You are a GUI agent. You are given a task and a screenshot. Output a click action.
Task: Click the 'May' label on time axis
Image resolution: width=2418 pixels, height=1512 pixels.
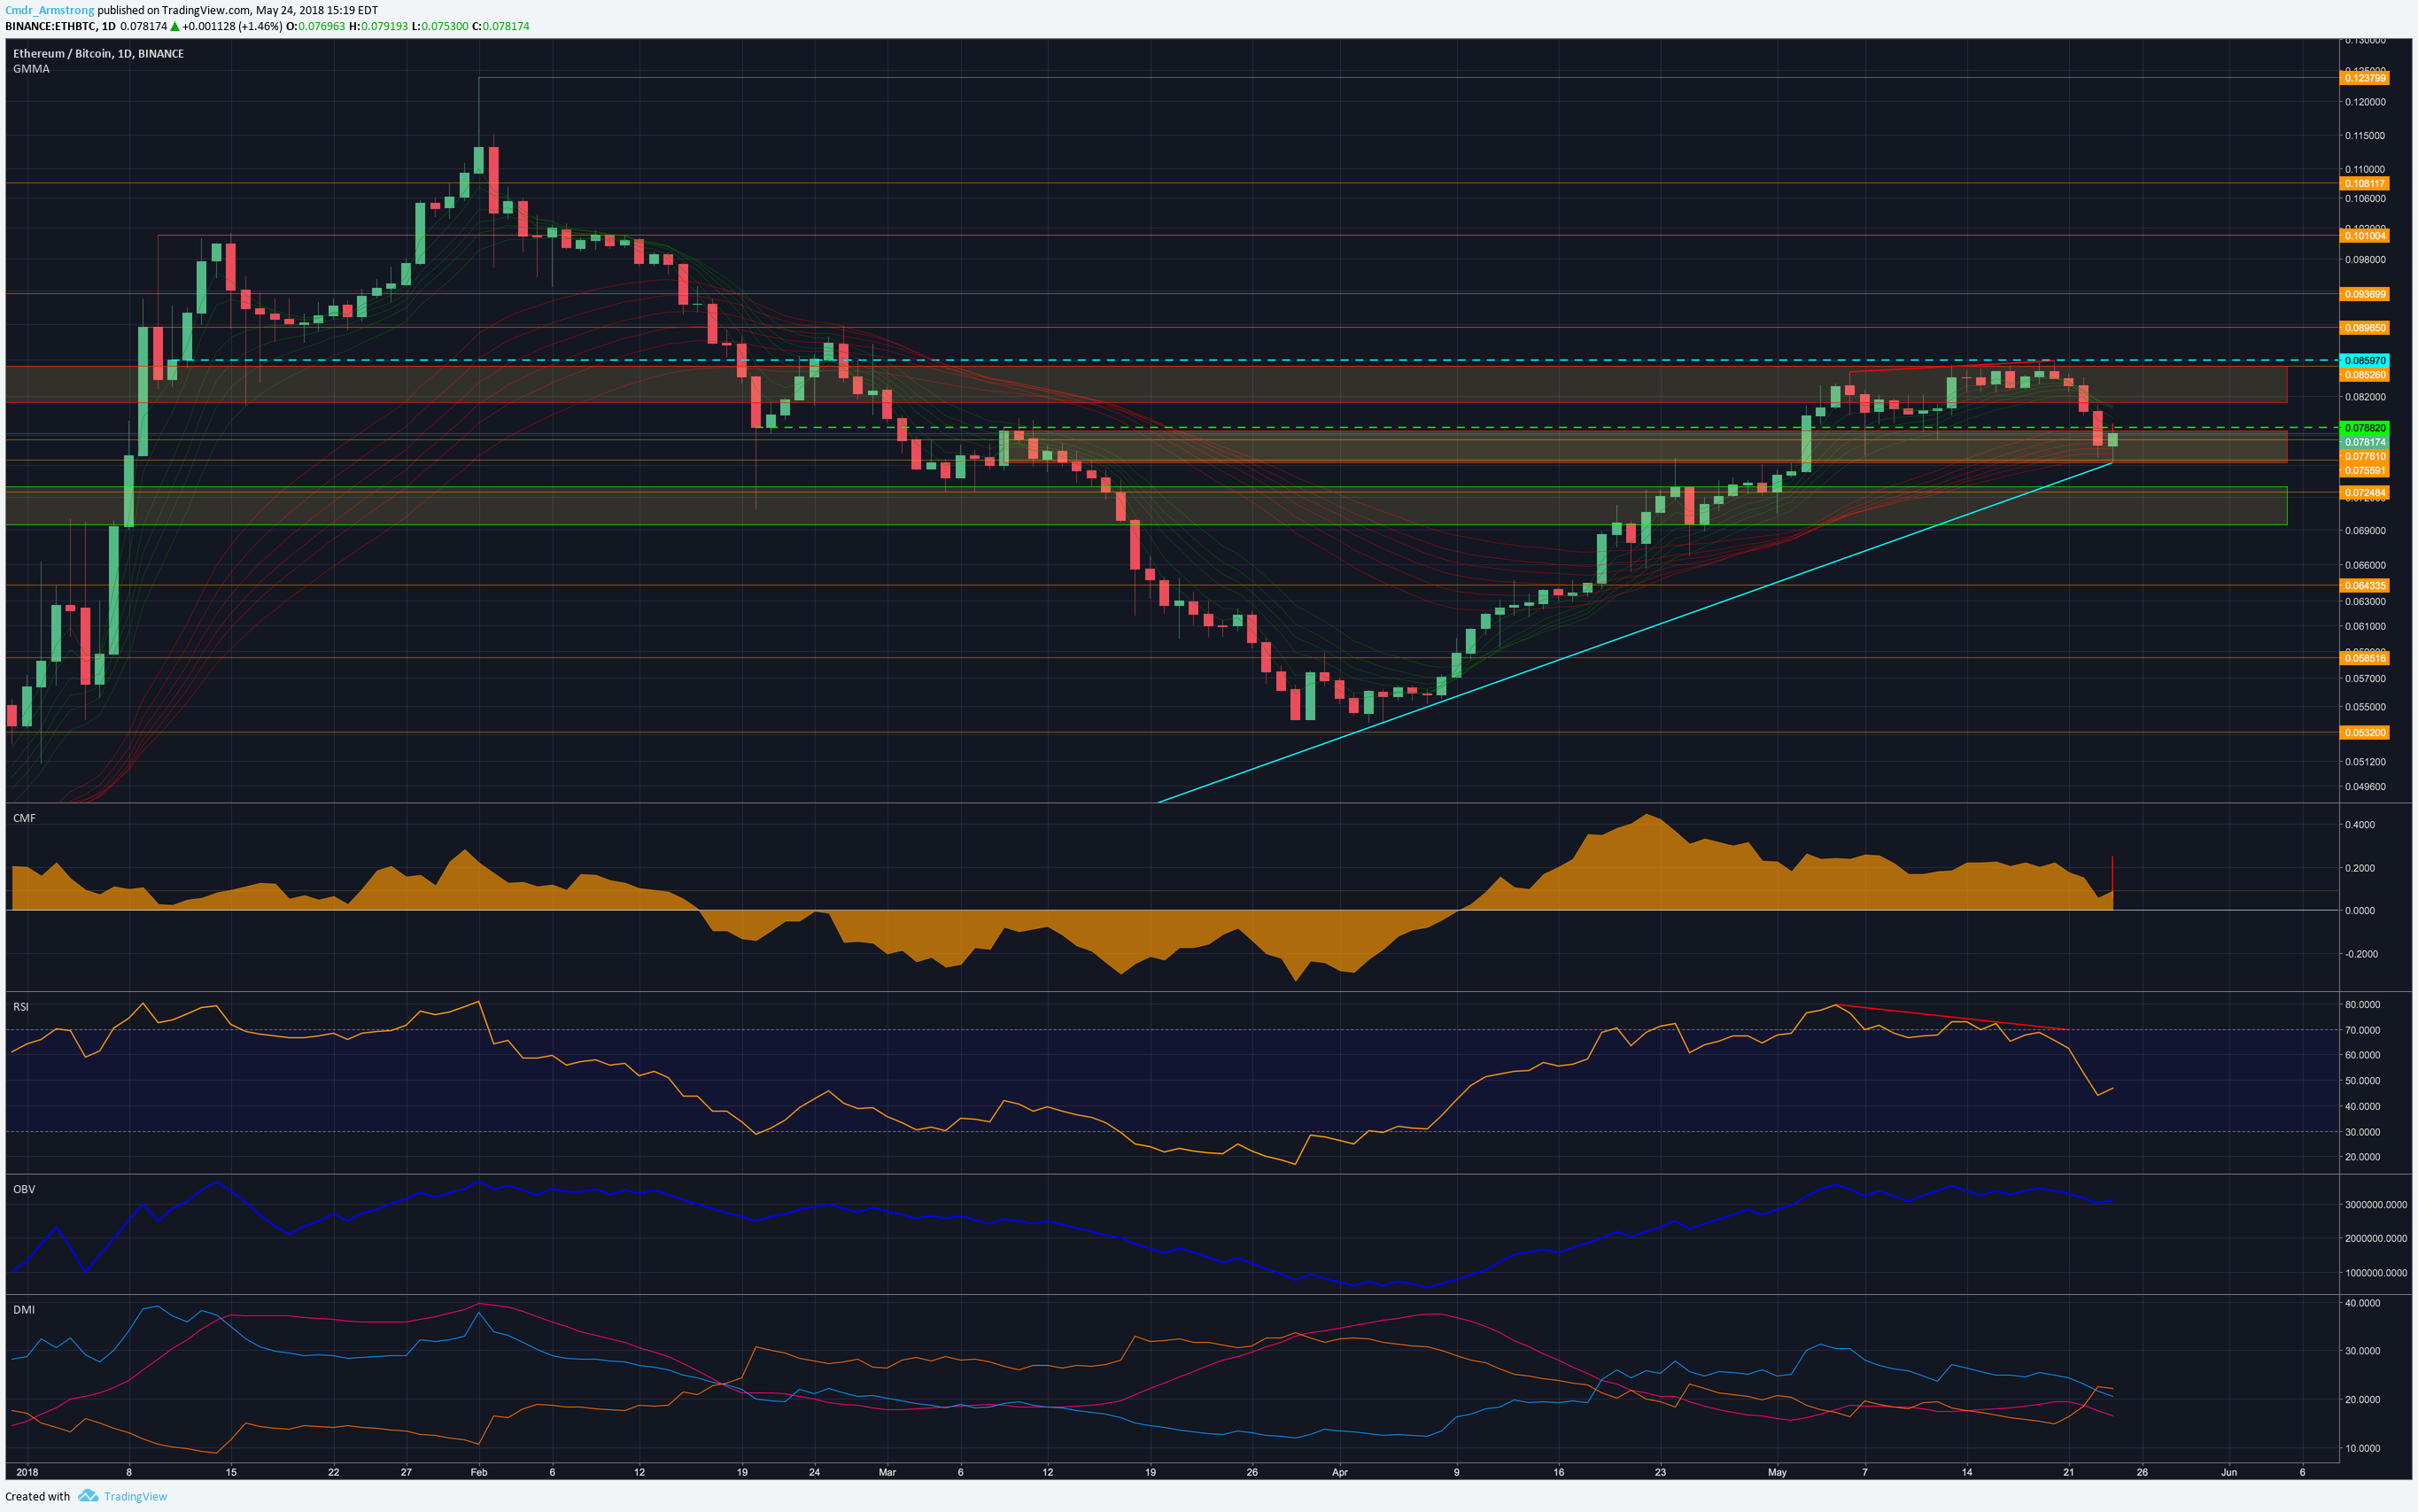[1777, 1472]
